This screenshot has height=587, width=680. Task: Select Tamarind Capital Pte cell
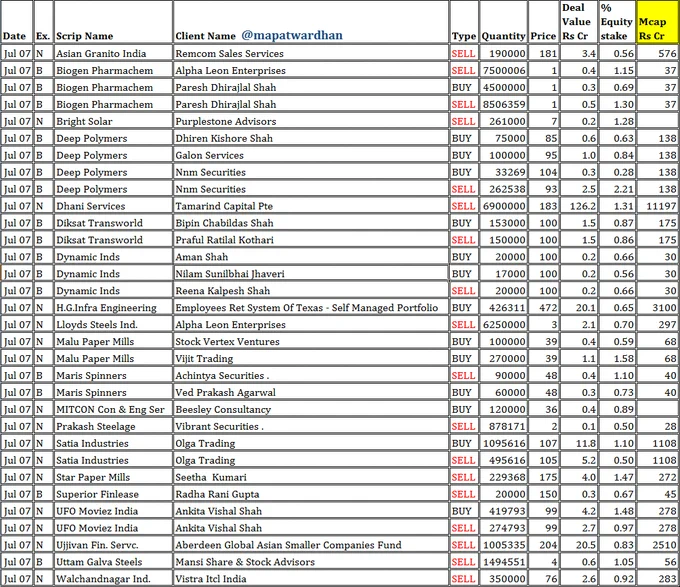click(311, 206)
